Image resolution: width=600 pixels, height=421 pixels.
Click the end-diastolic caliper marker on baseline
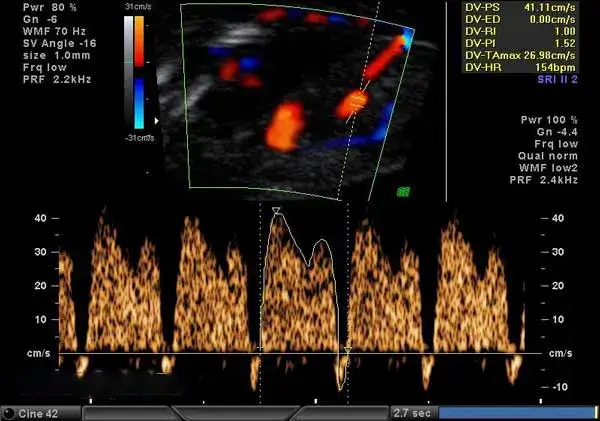click(348, 349)
